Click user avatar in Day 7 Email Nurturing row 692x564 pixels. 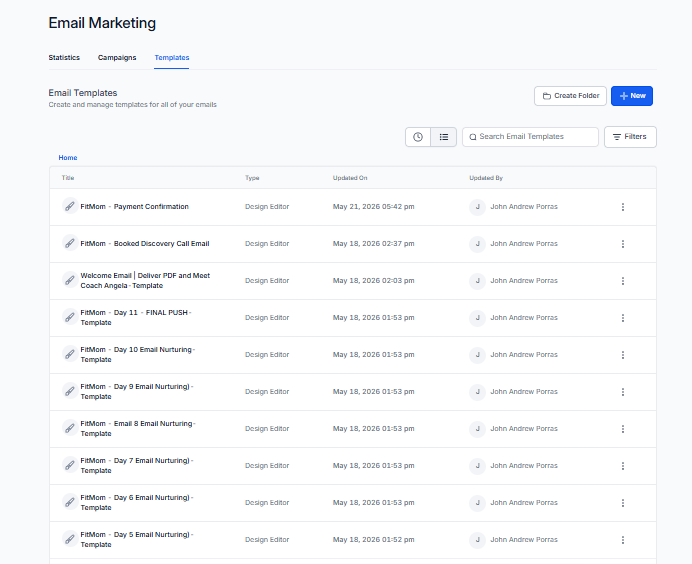click(478, 466)
